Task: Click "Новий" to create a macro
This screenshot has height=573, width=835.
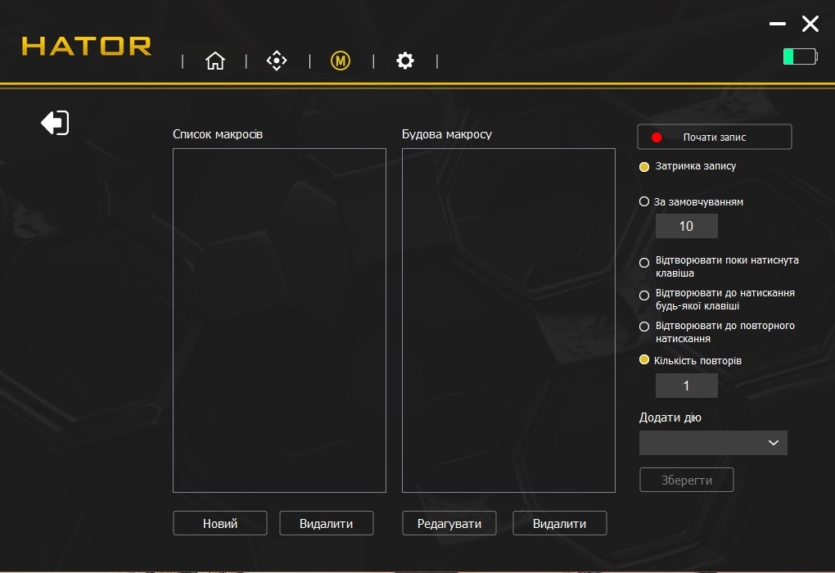Action: click(x=220, y=523)
